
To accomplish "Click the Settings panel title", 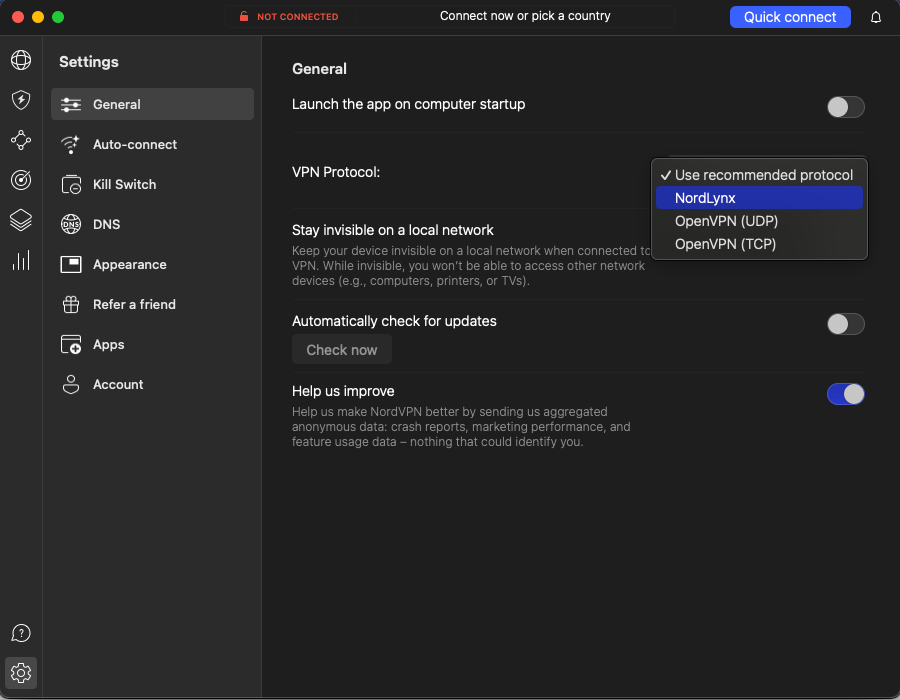I will point(89,62).
